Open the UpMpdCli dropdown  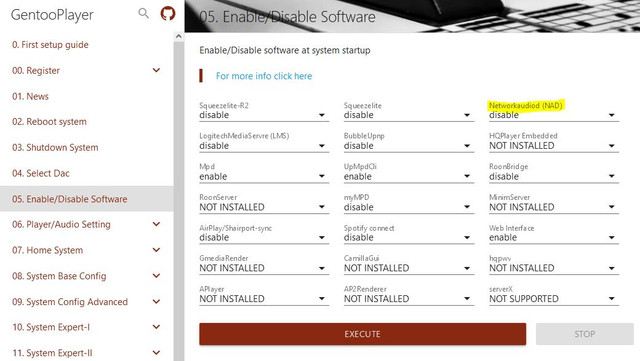click(409, 176)
